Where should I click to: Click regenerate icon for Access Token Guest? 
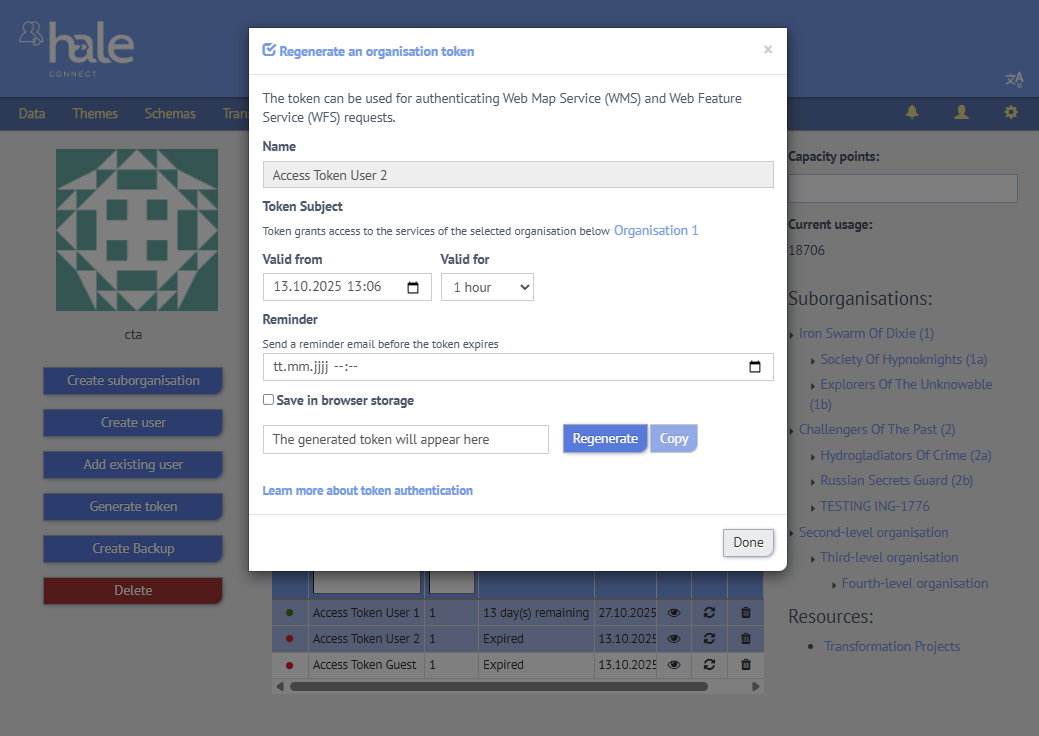tap(709, 665)
